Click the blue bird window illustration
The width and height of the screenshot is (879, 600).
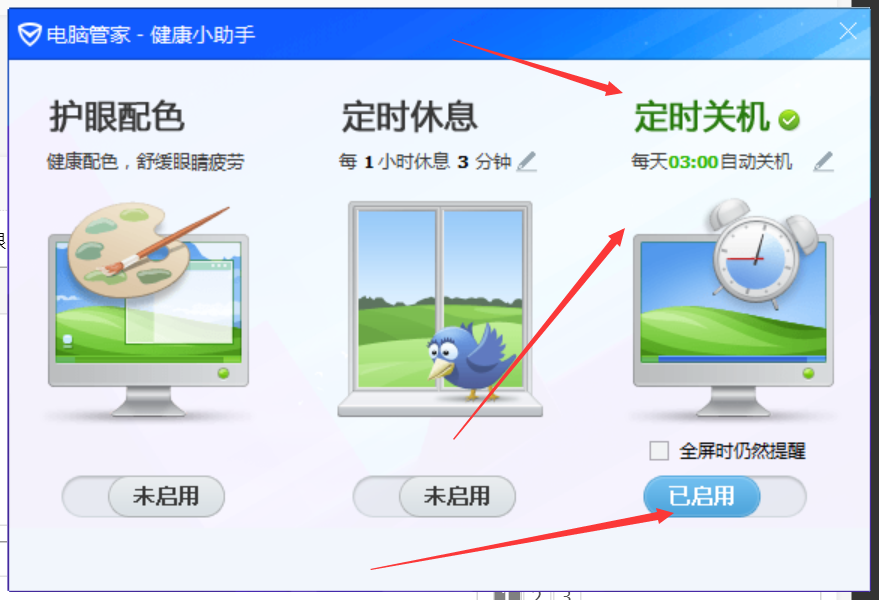coord(440,310)
